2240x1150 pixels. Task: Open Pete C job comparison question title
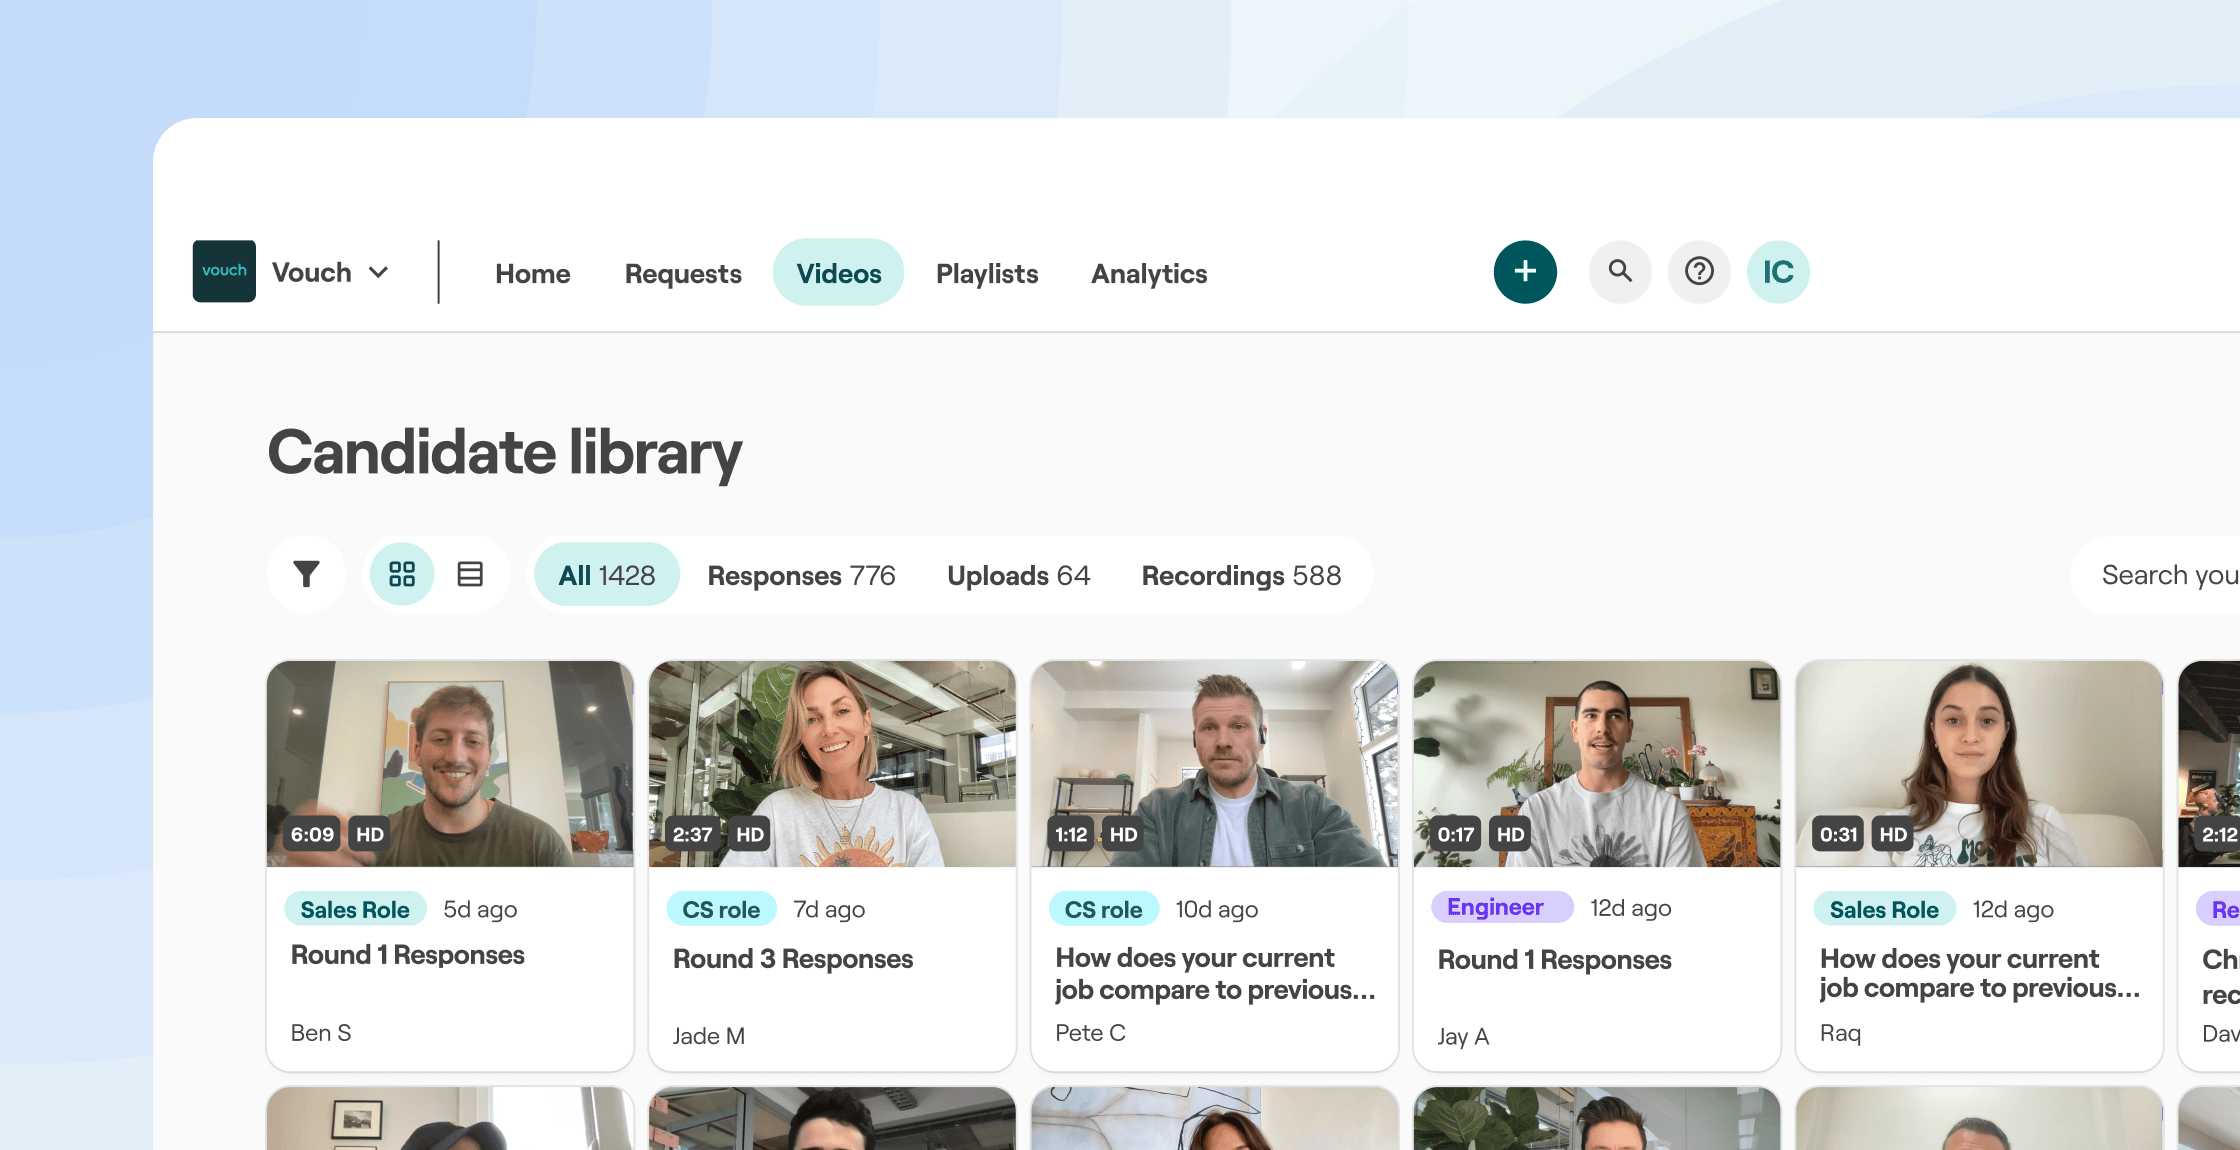(x=1215, y=973)
